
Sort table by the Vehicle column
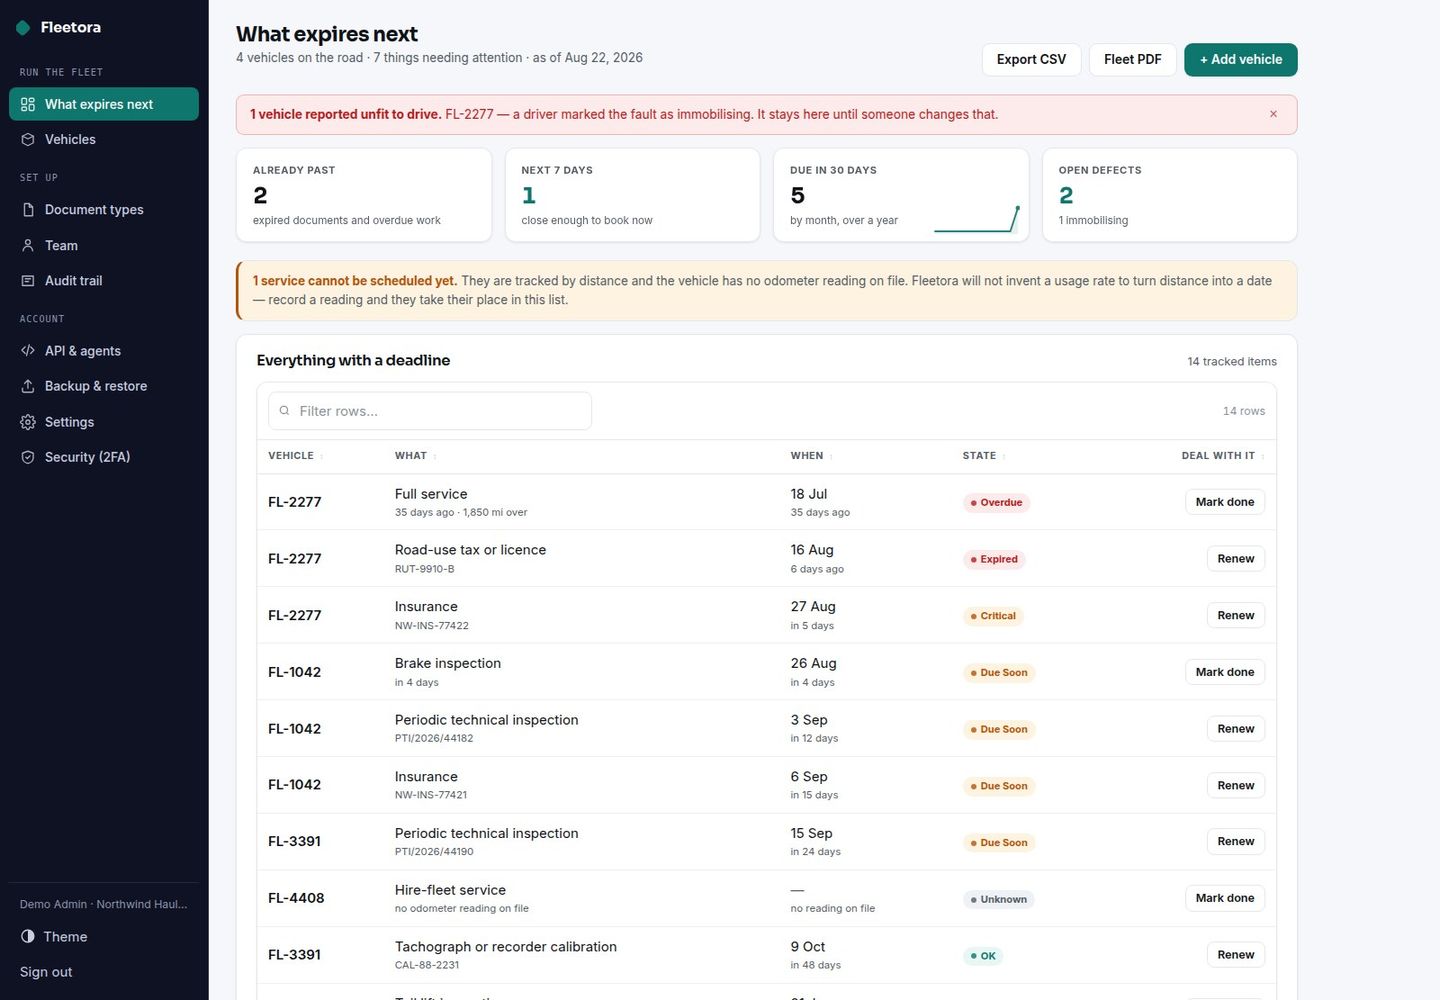click(x=294, y=456)
